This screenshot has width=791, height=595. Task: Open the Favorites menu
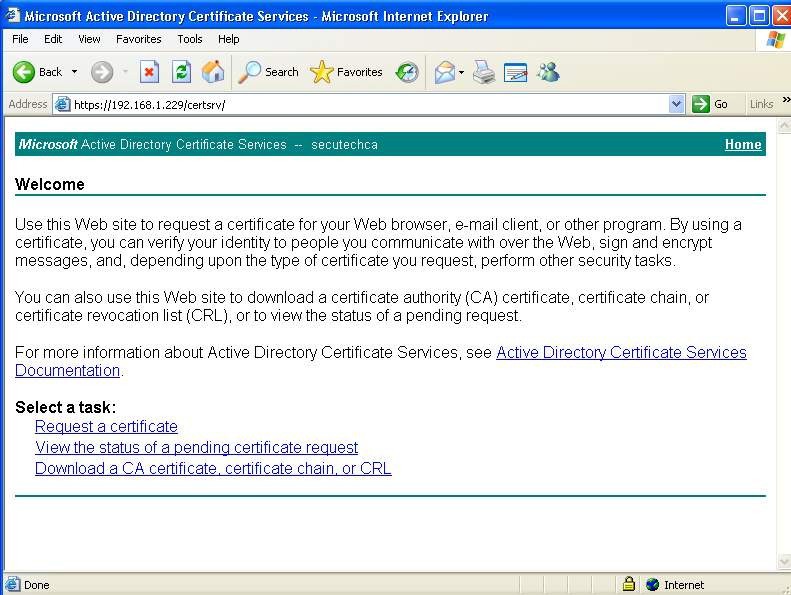coord(139,39)
